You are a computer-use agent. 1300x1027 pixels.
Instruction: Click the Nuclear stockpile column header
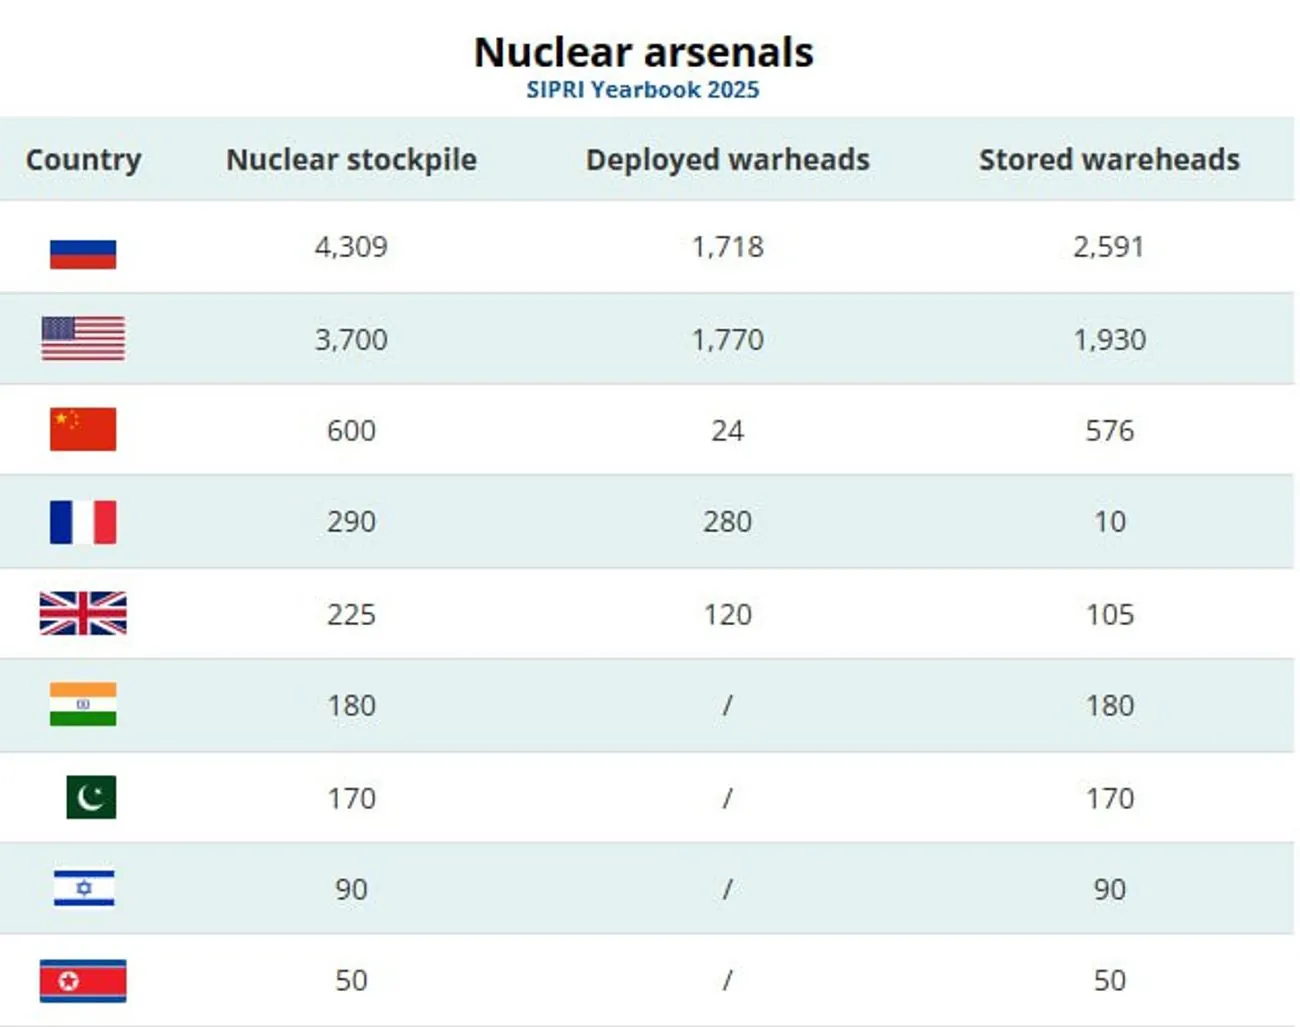tap(351, 160)
